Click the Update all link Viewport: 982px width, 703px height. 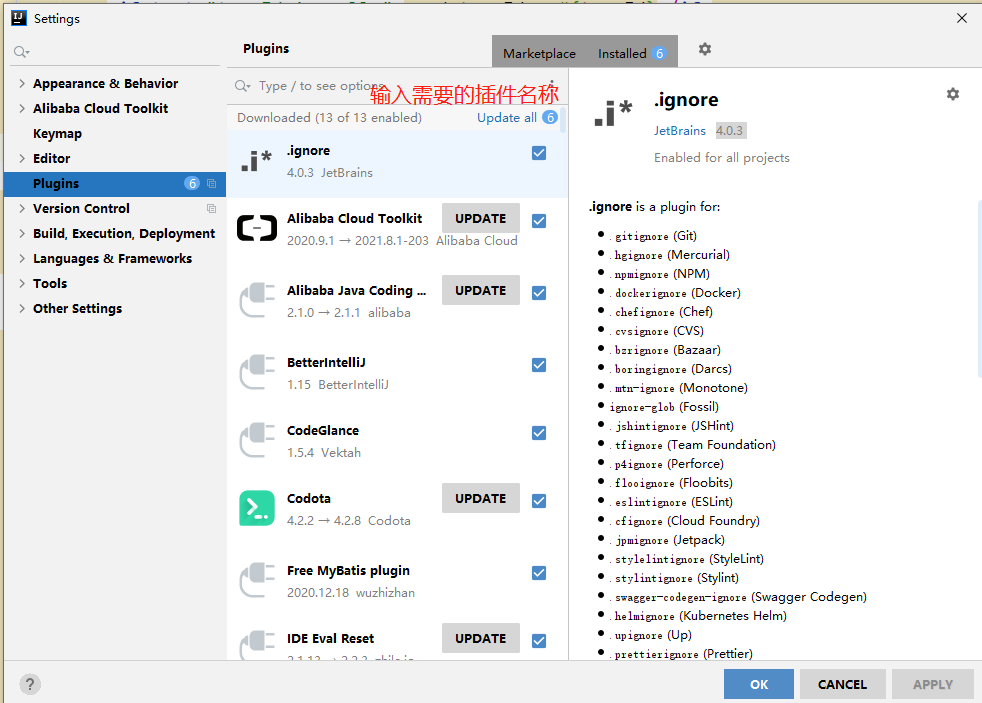coord(507,118)
